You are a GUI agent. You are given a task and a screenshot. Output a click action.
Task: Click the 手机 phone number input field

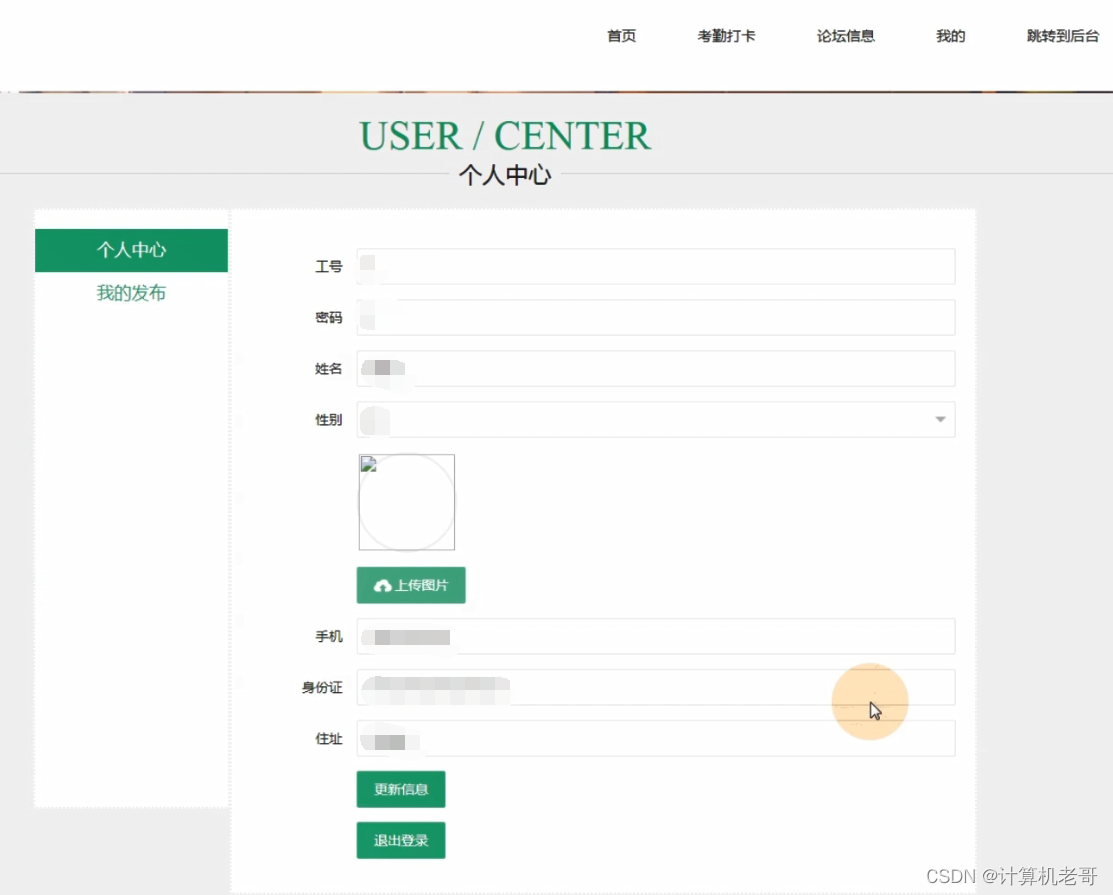(656, 636)
